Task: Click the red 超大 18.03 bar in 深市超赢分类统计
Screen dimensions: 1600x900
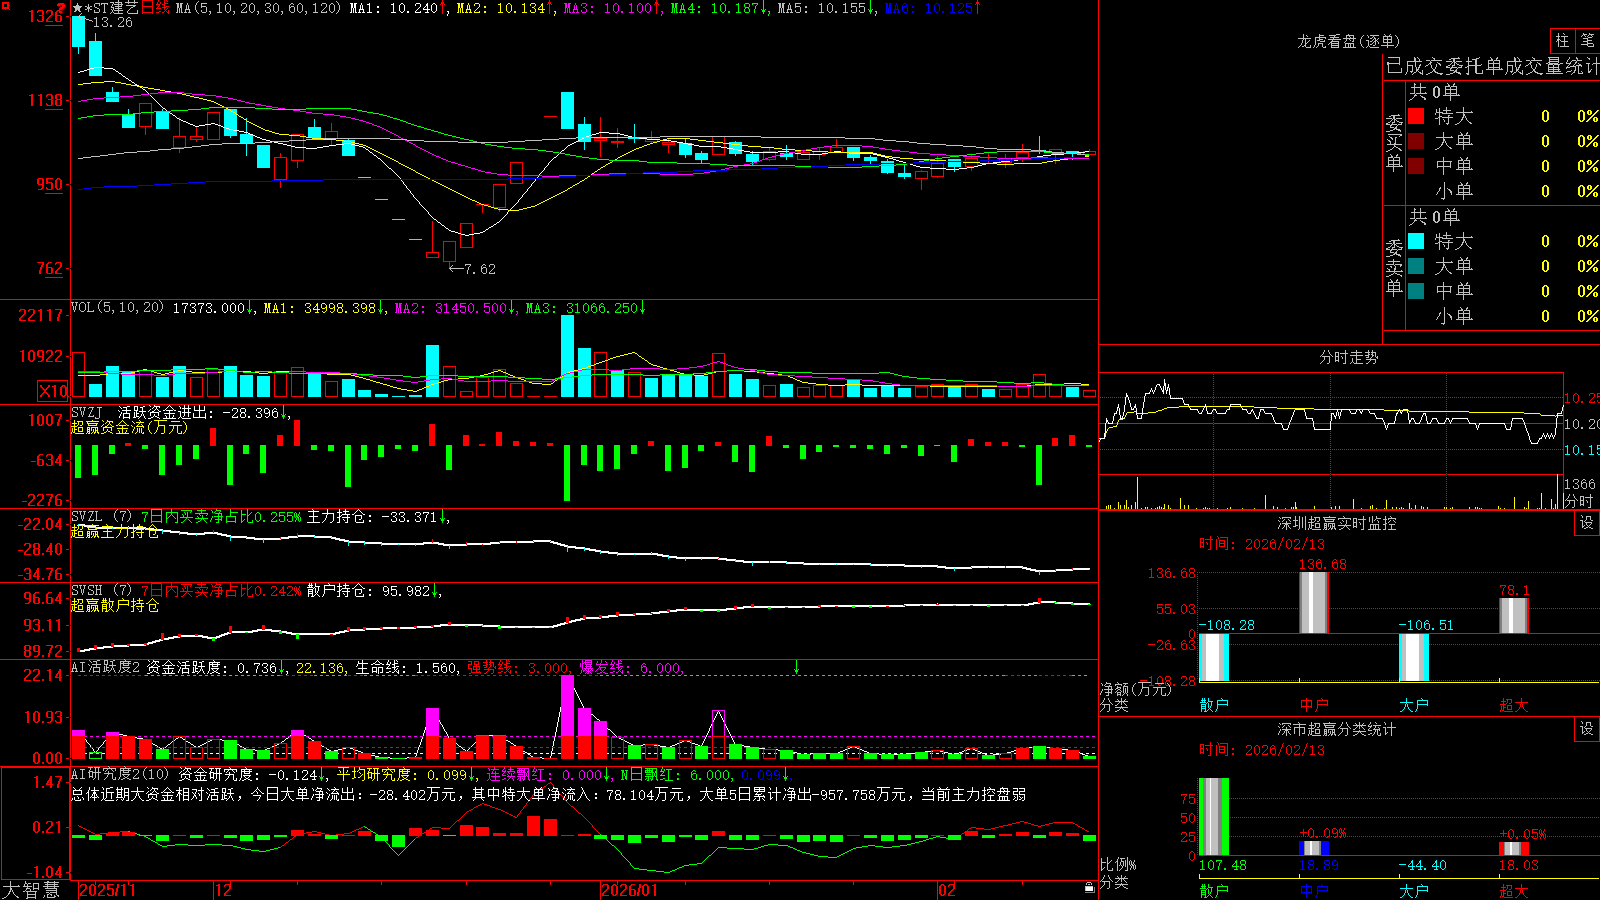Action: (x=1514, y=848)
